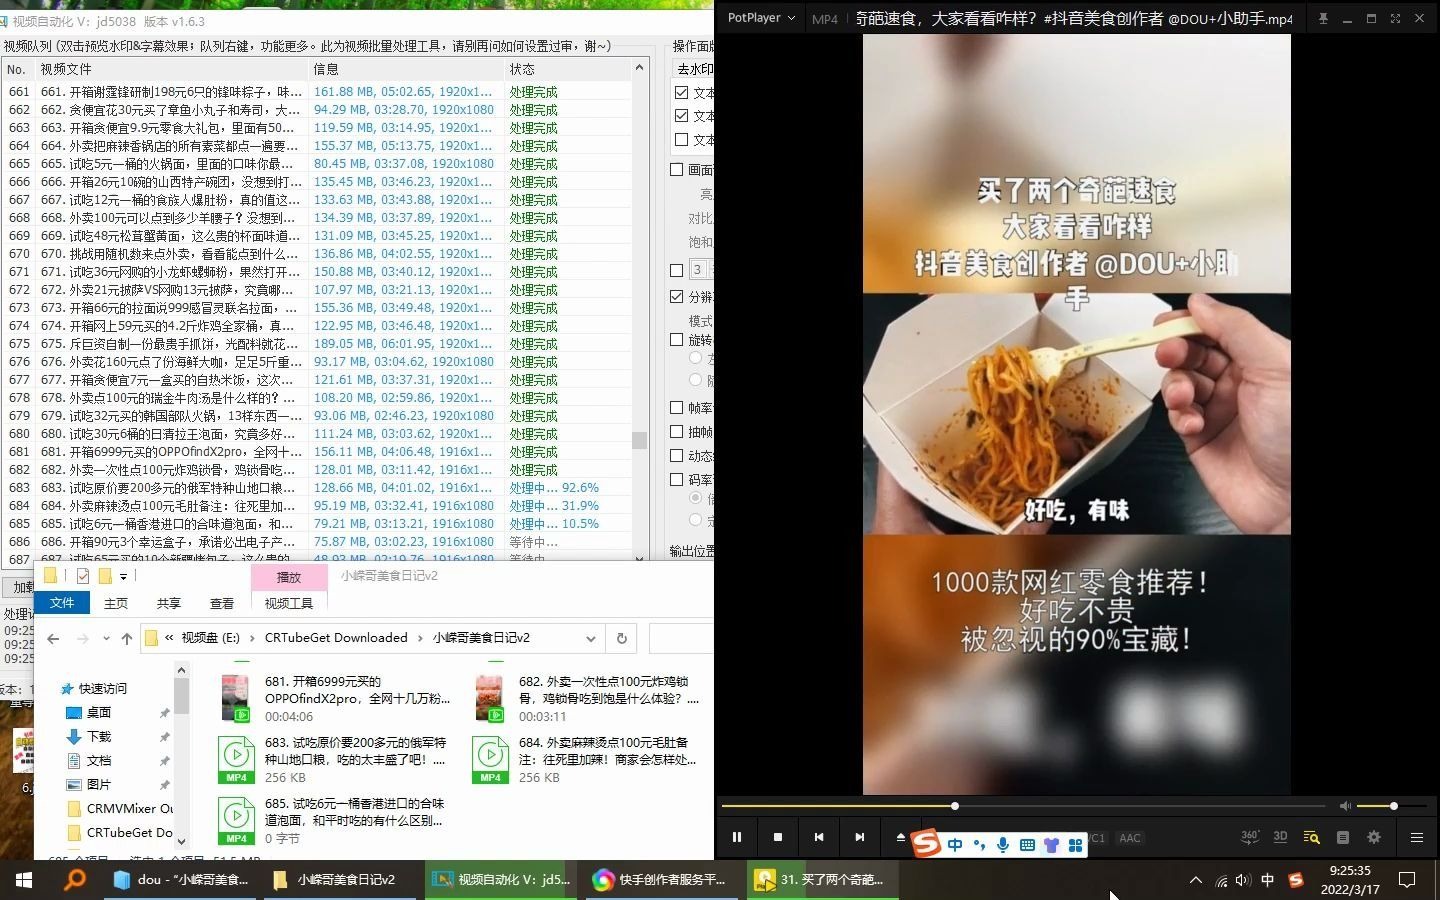Screen dimensions: 1440x900
Task: Switch to 视频自动化 taskbar window
Action: point(502,880)
